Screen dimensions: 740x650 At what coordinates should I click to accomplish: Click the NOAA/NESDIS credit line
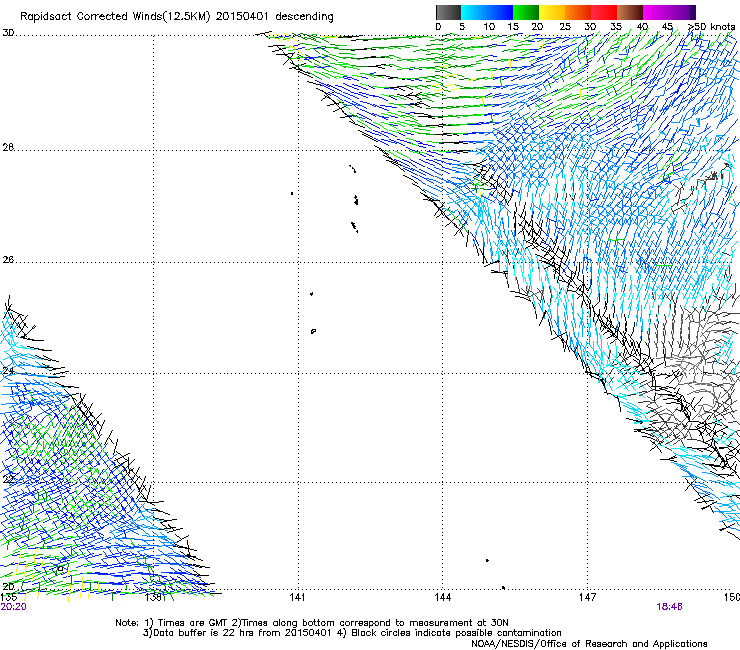click(589, 643)
